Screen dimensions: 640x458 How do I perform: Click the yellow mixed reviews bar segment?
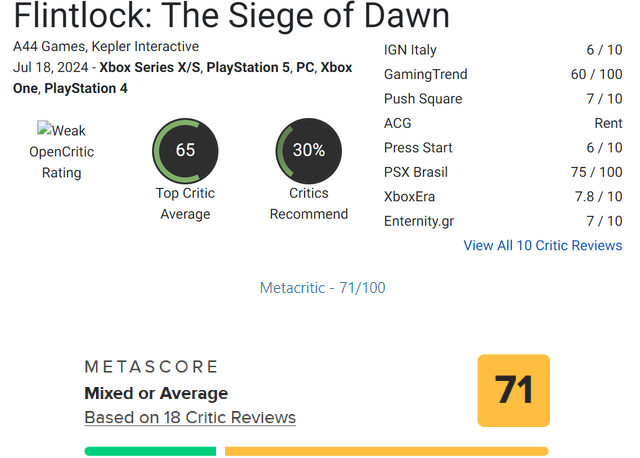click(387, 451)
